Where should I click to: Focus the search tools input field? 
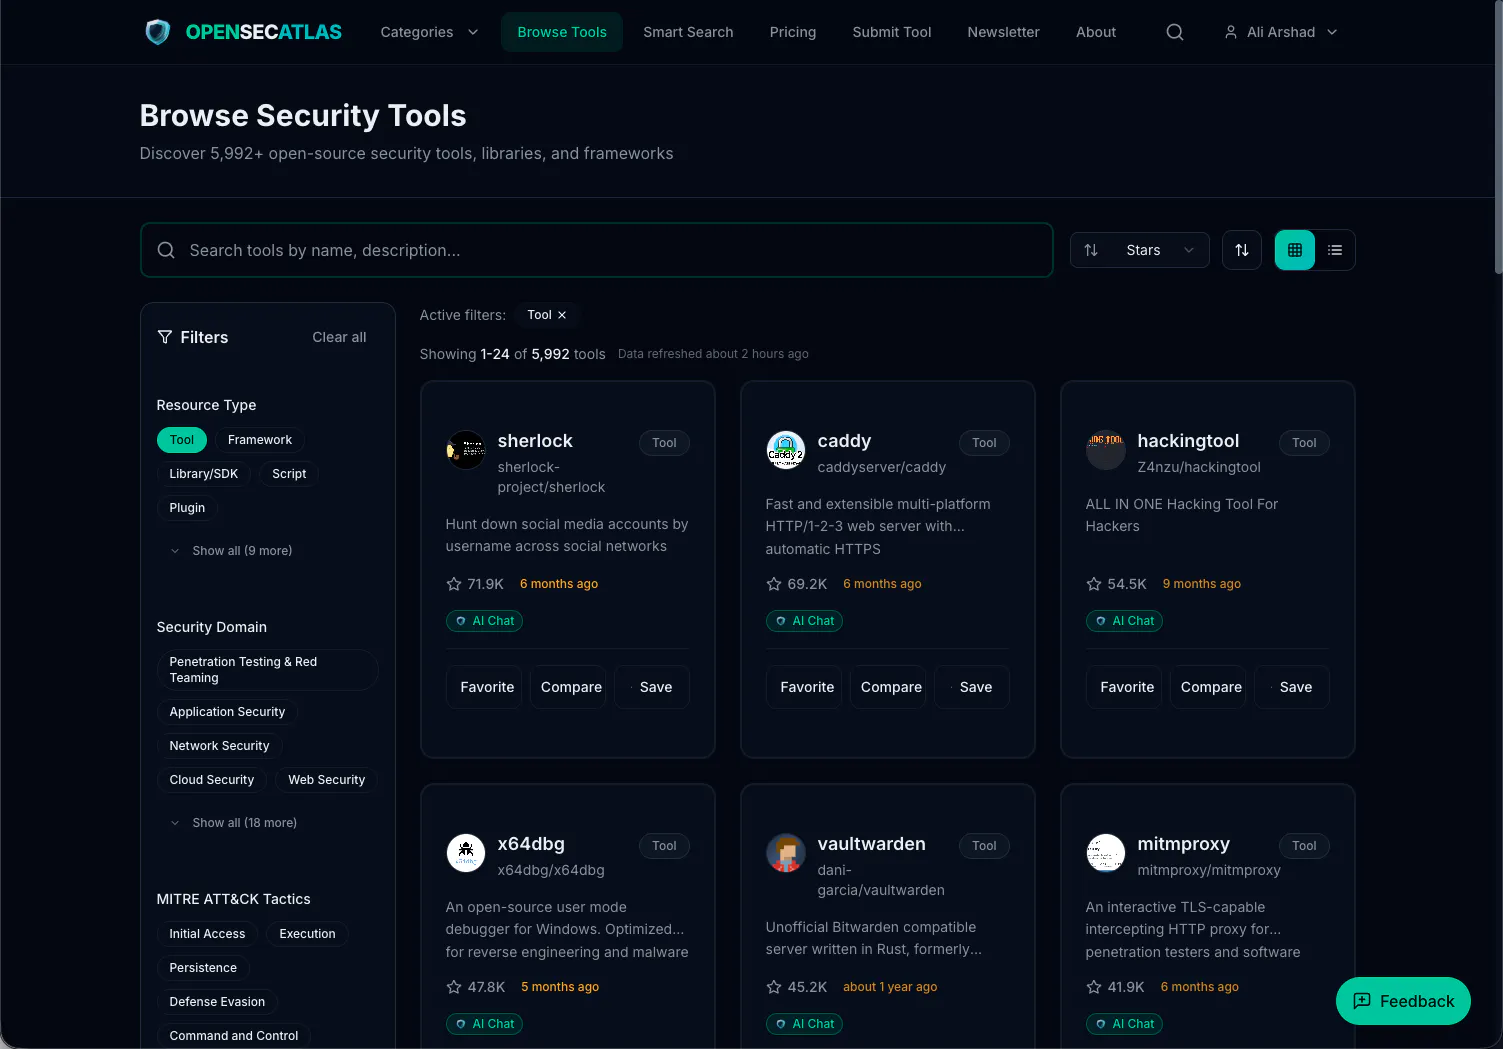597,250
